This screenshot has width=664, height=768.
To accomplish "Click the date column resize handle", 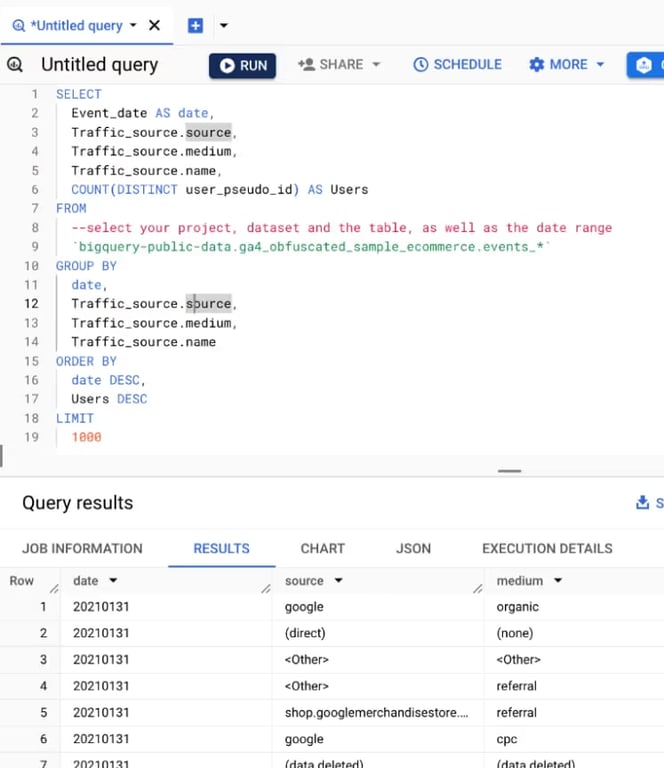I will (266, 588).
